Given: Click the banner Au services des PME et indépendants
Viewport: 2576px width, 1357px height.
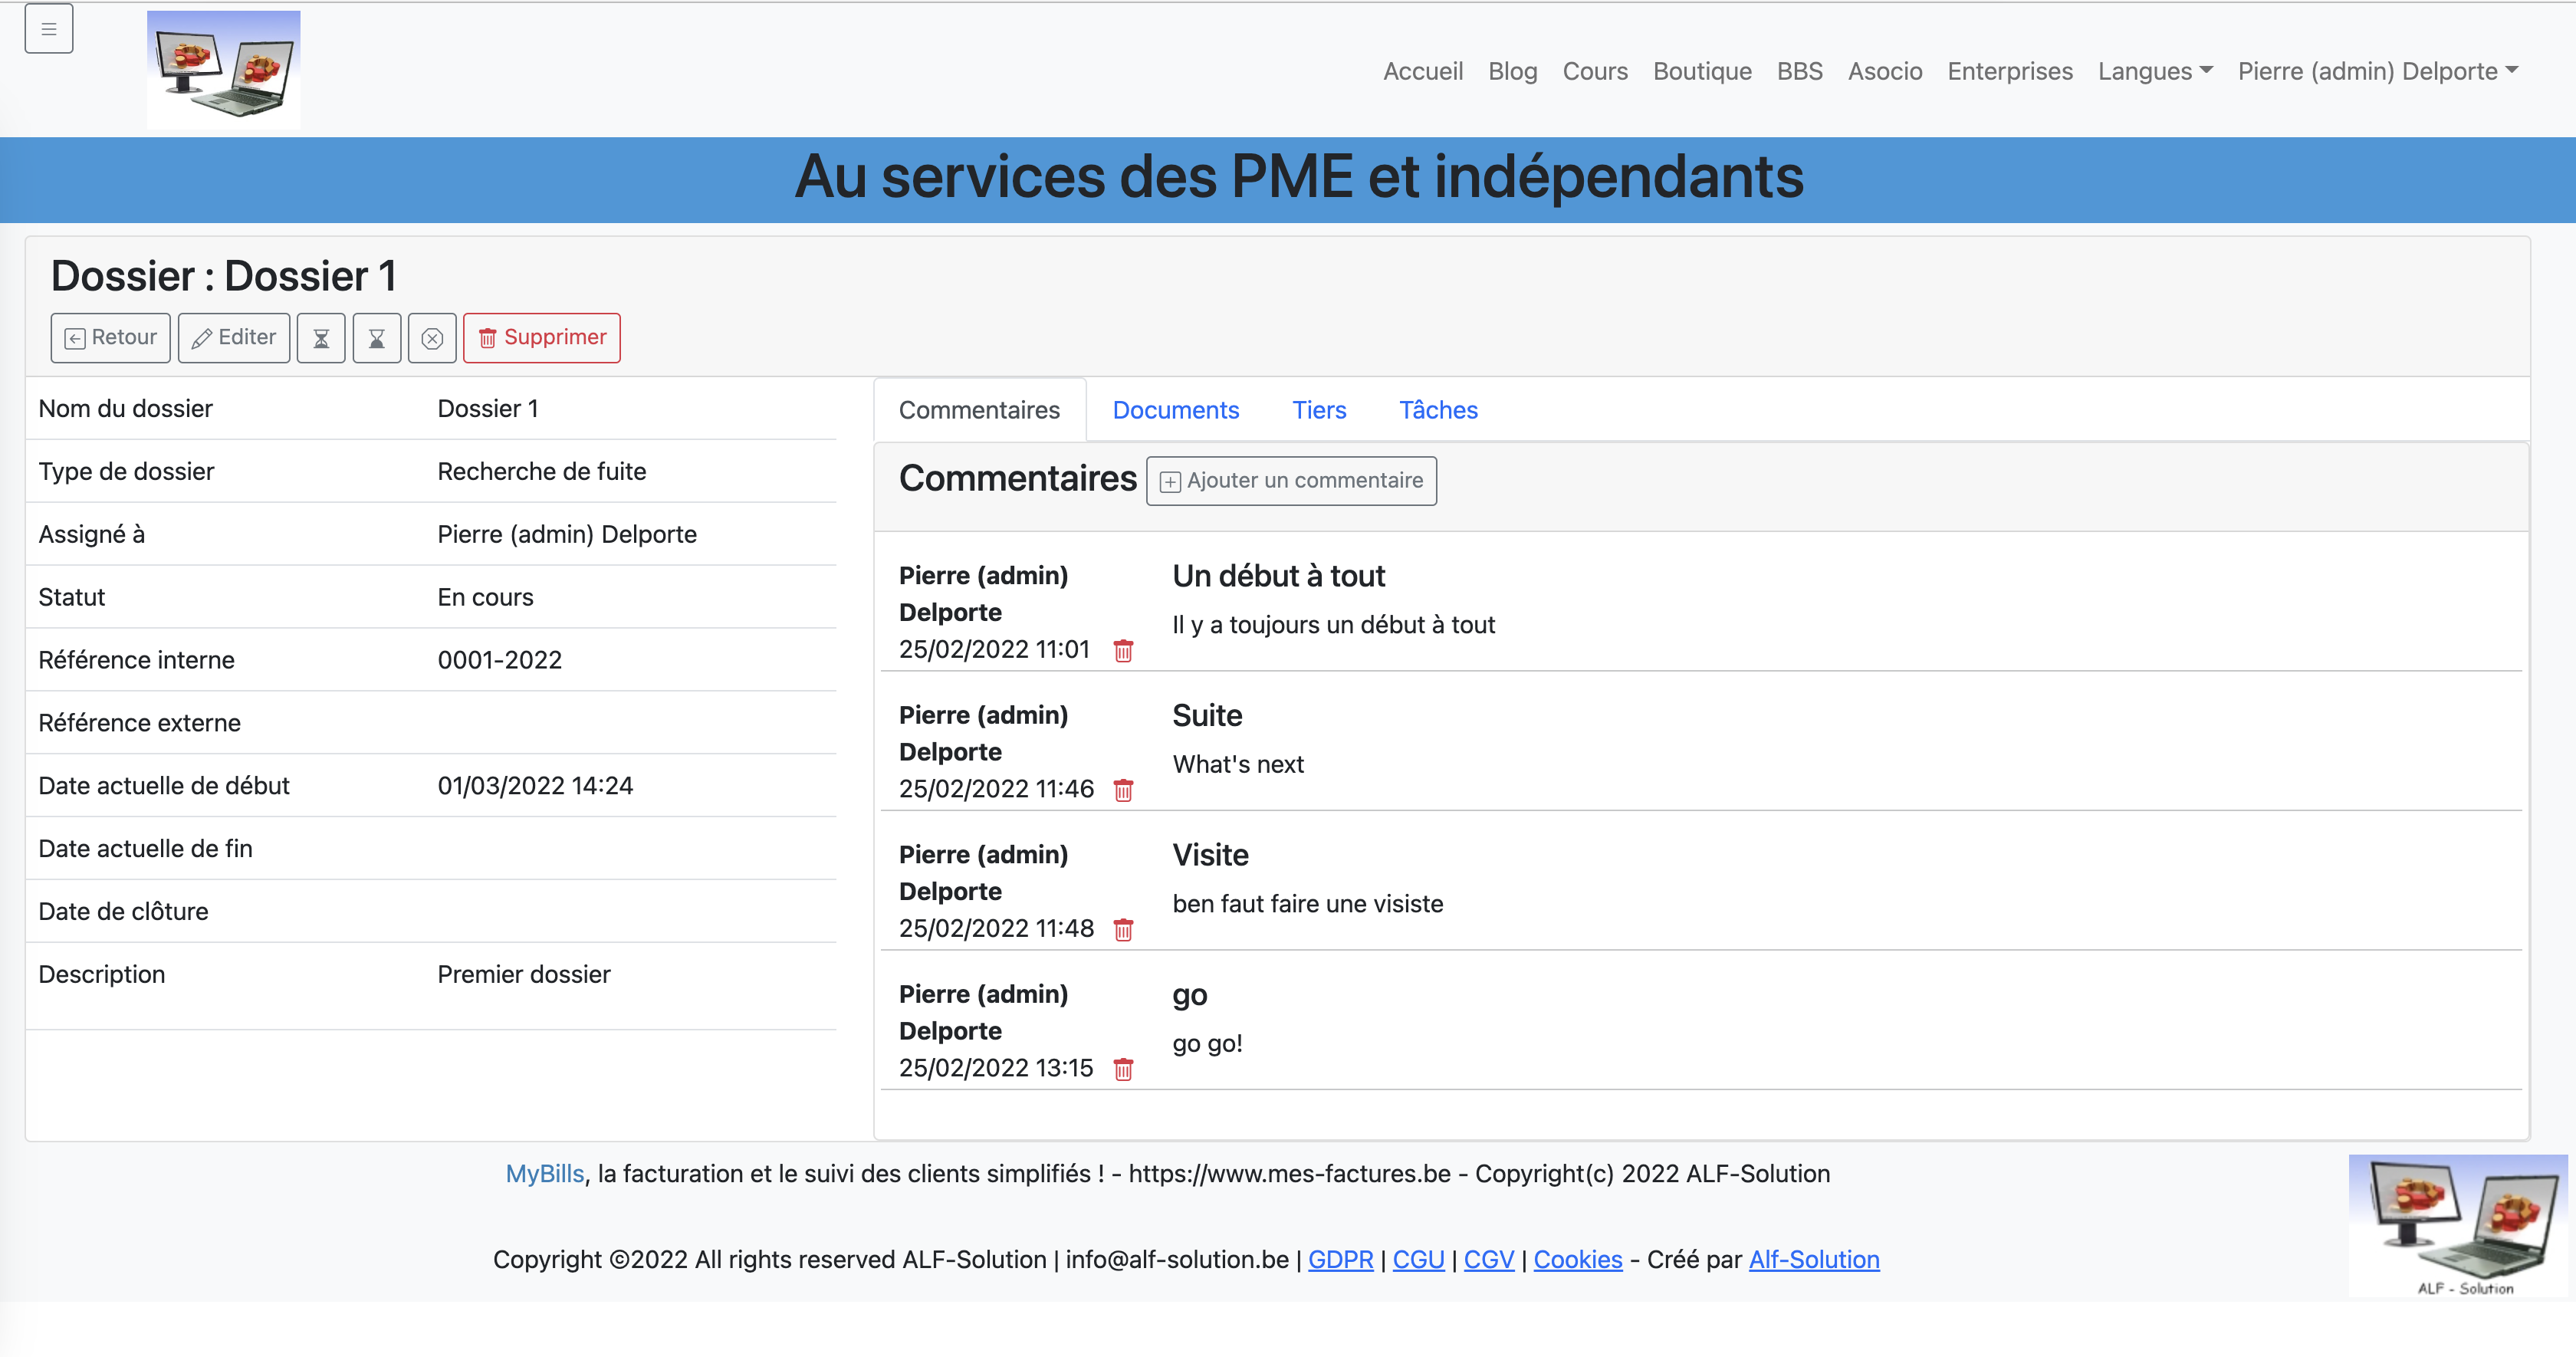Looking at the screenshot, I should tap(1299, 177).
